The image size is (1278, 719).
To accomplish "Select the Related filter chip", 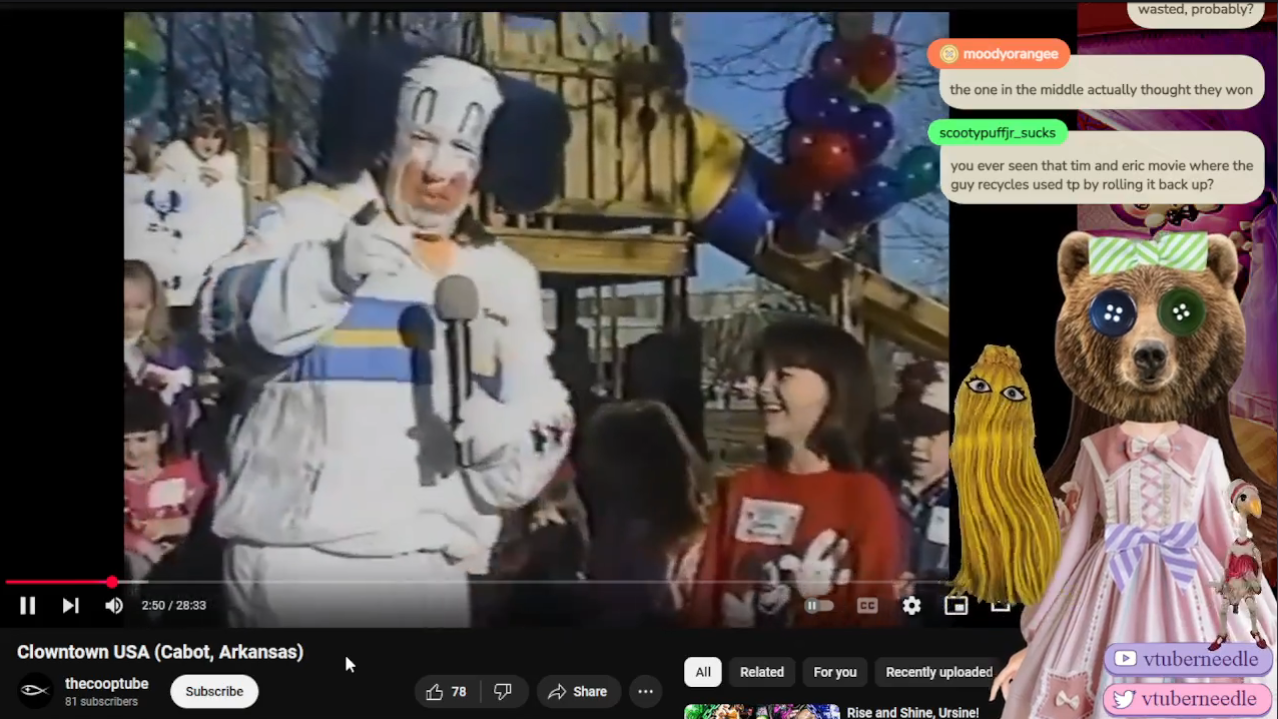I will (x=761, y=672).
